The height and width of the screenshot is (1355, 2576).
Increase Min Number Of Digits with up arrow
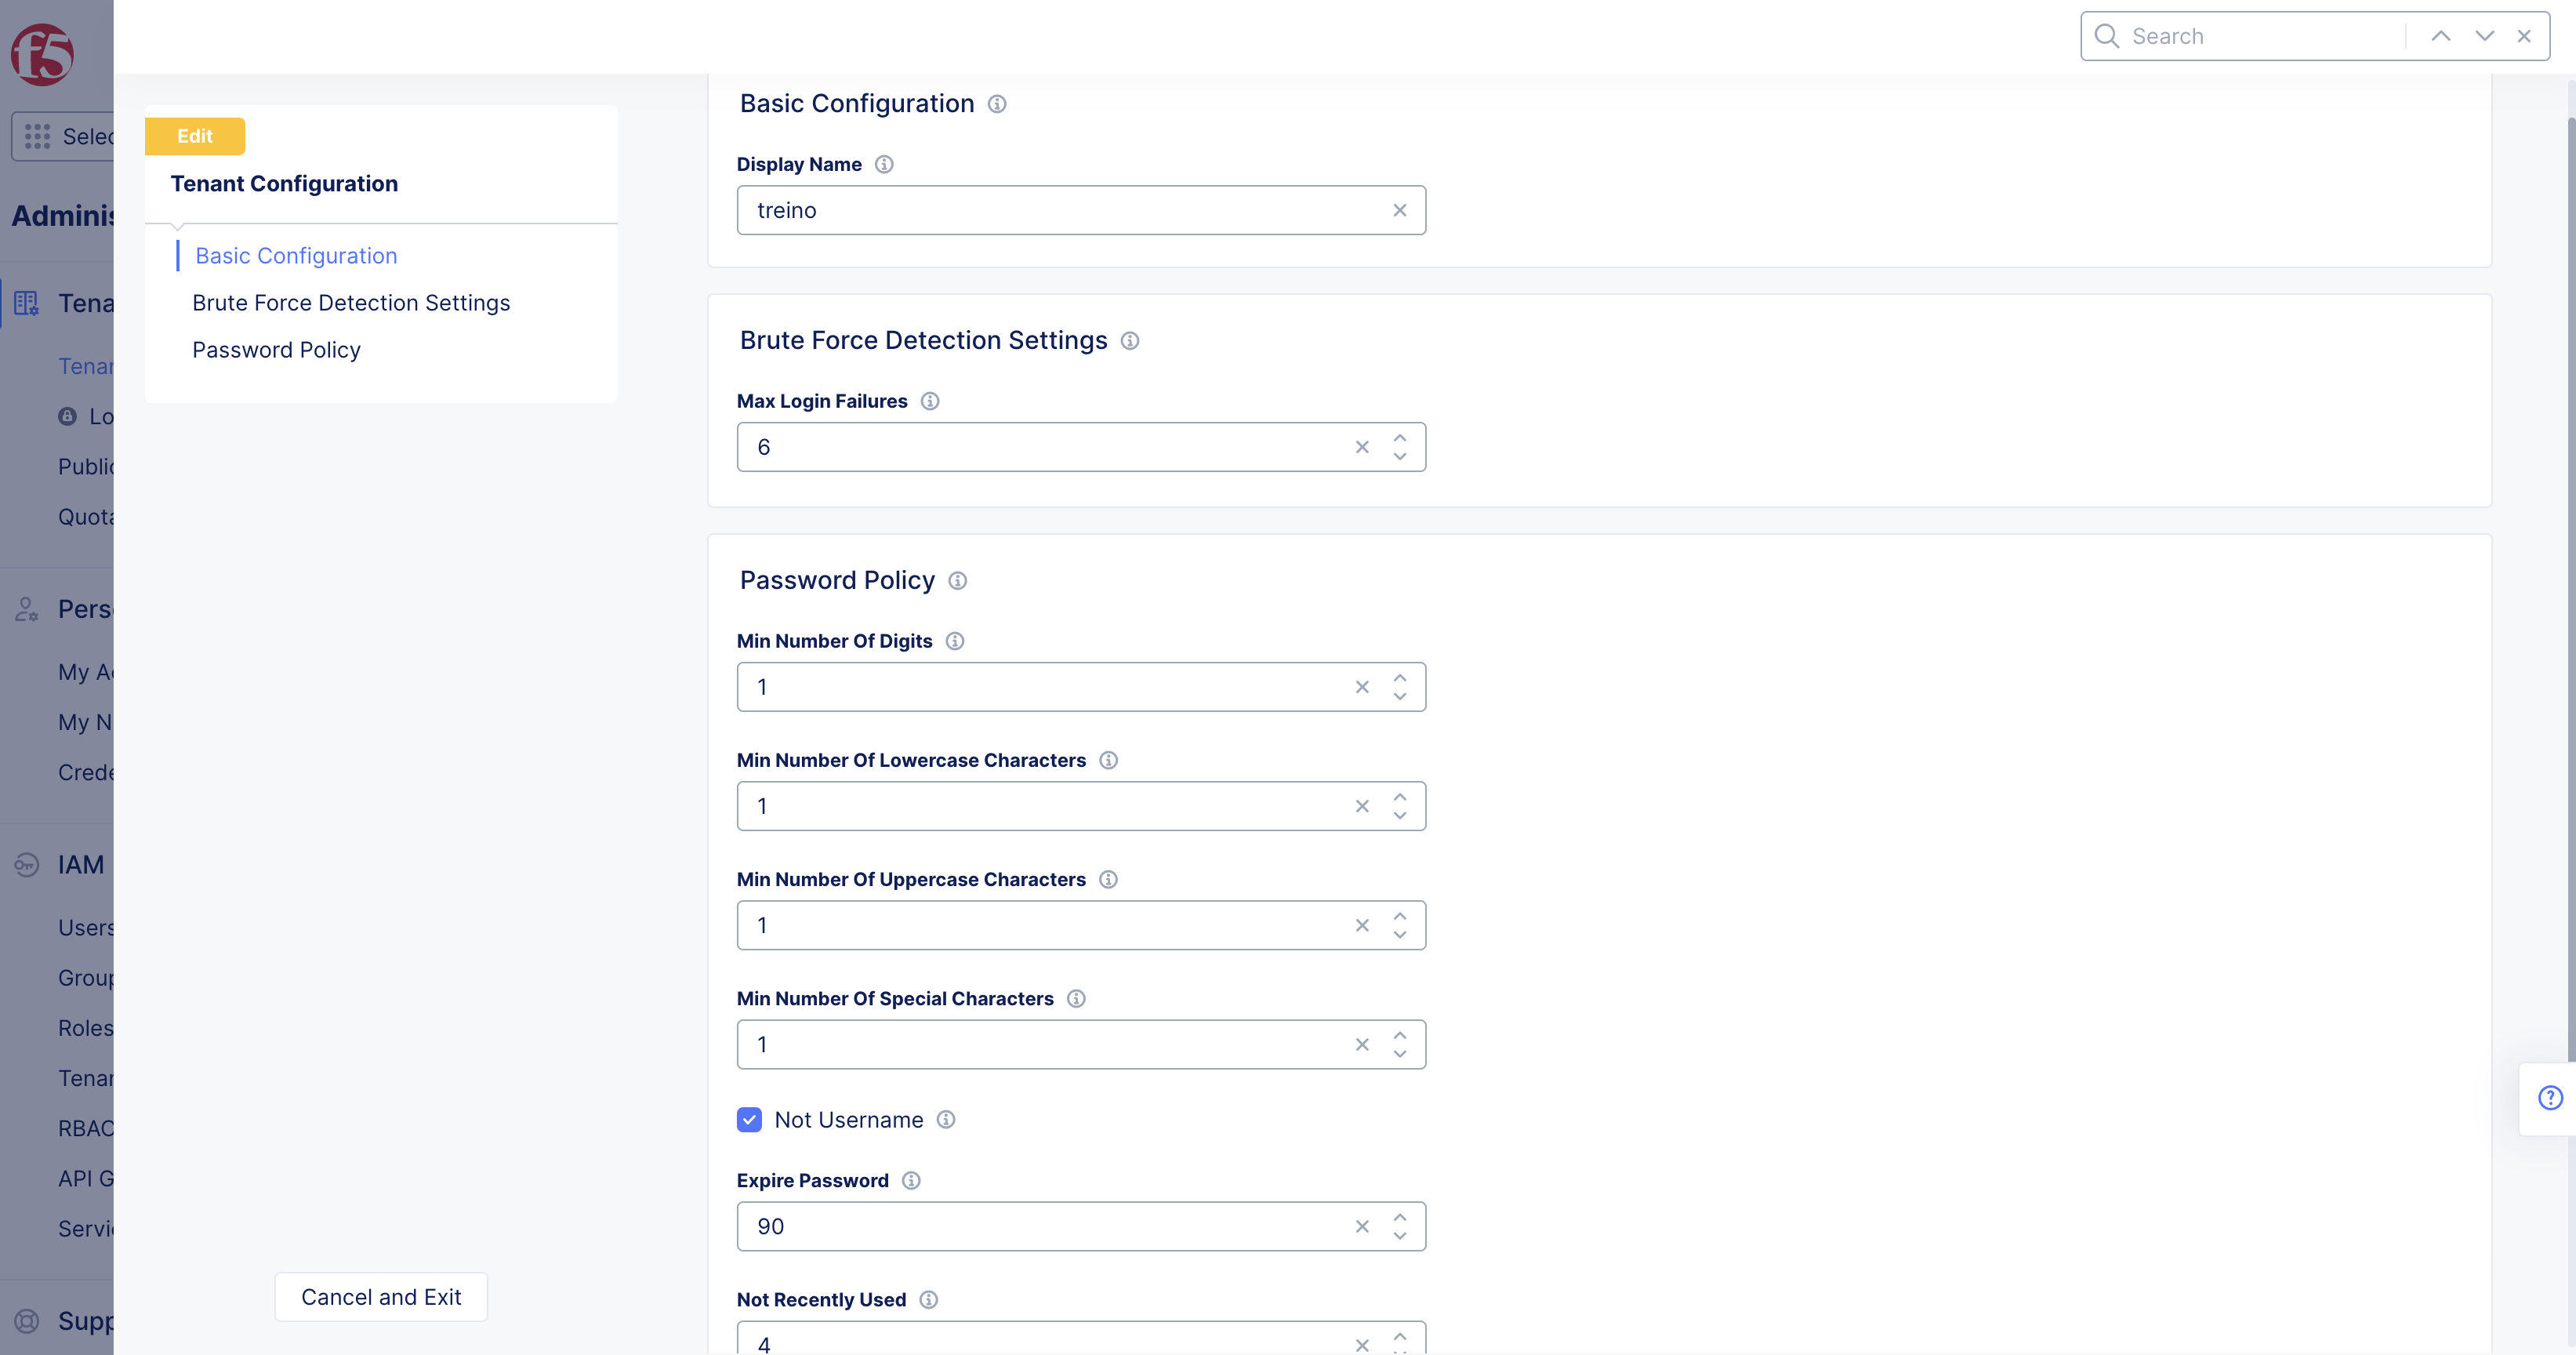1400,677
